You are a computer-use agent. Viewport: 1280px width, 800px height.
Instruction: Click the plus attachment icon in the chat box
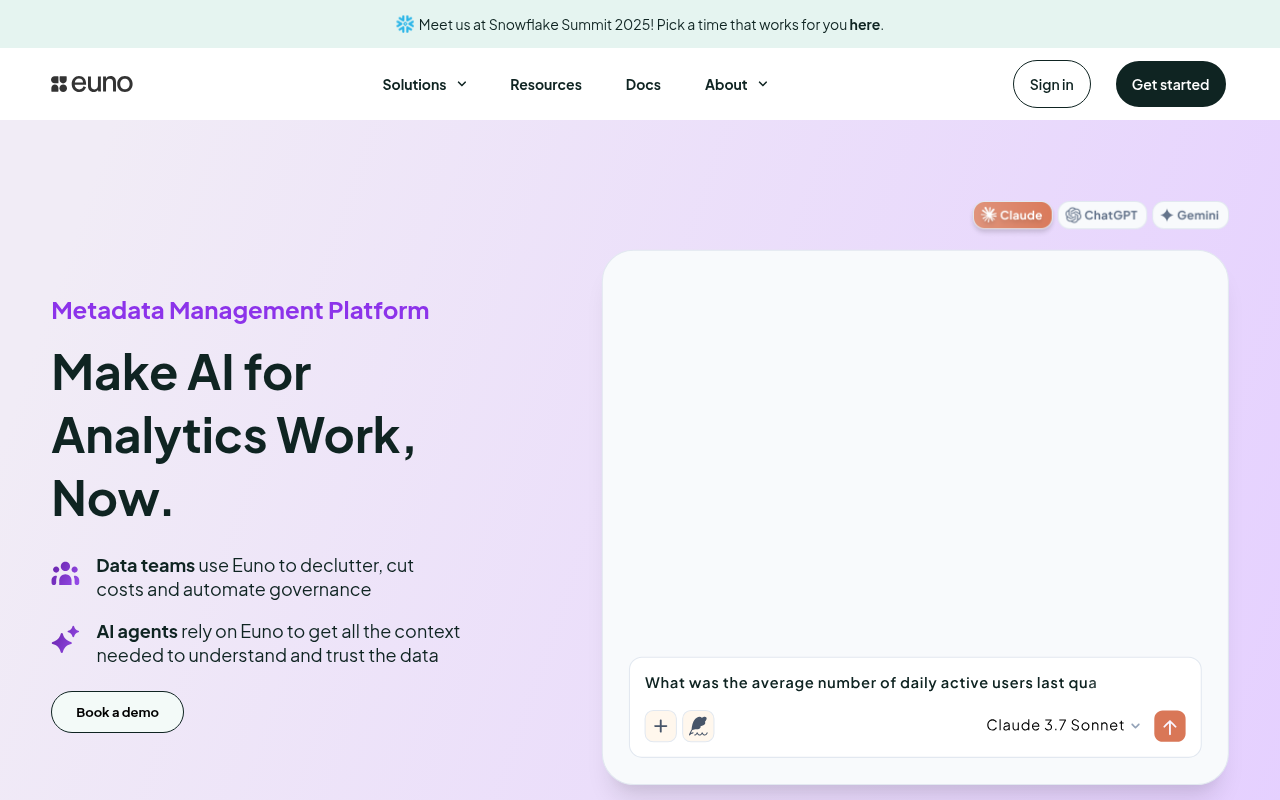coord(660,726)
